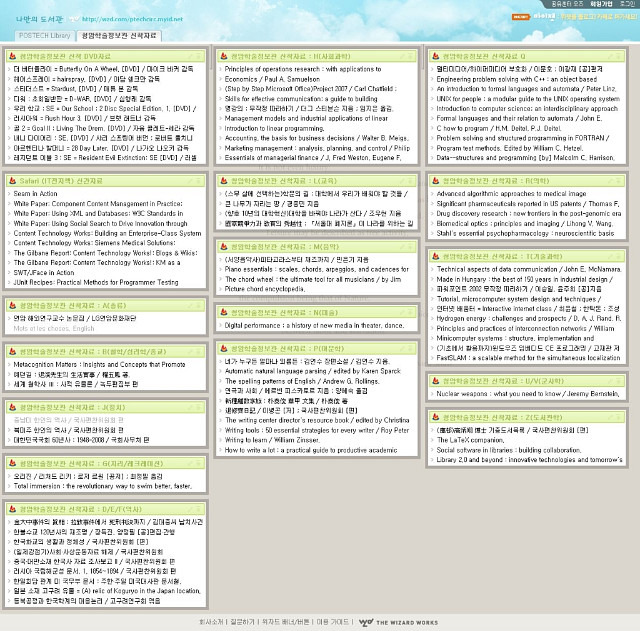Open the 공유센터 item in top-right menu
This screenshot has height=631, width=640.
pyautogui.click(x=567, y=4)
